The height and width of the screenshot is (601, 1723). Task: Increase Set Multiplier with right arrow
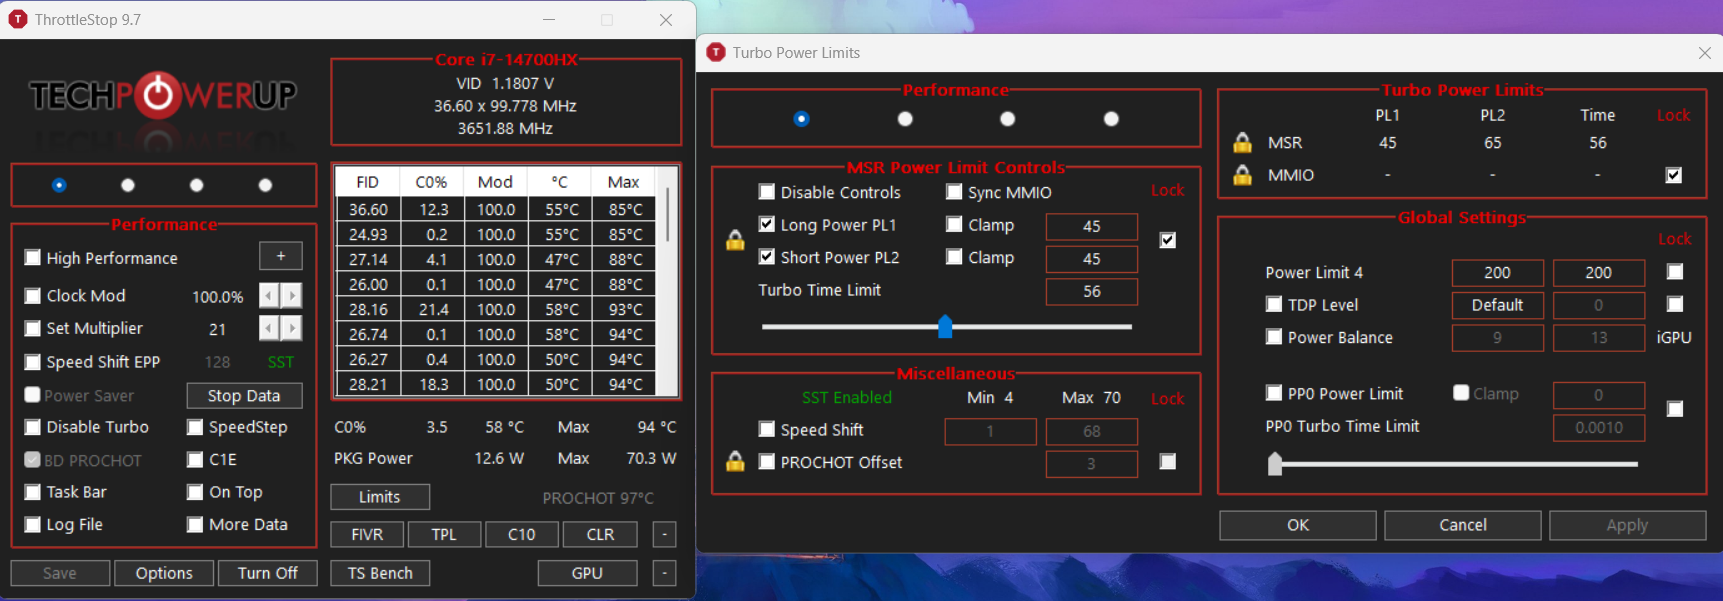coord(291,329)
